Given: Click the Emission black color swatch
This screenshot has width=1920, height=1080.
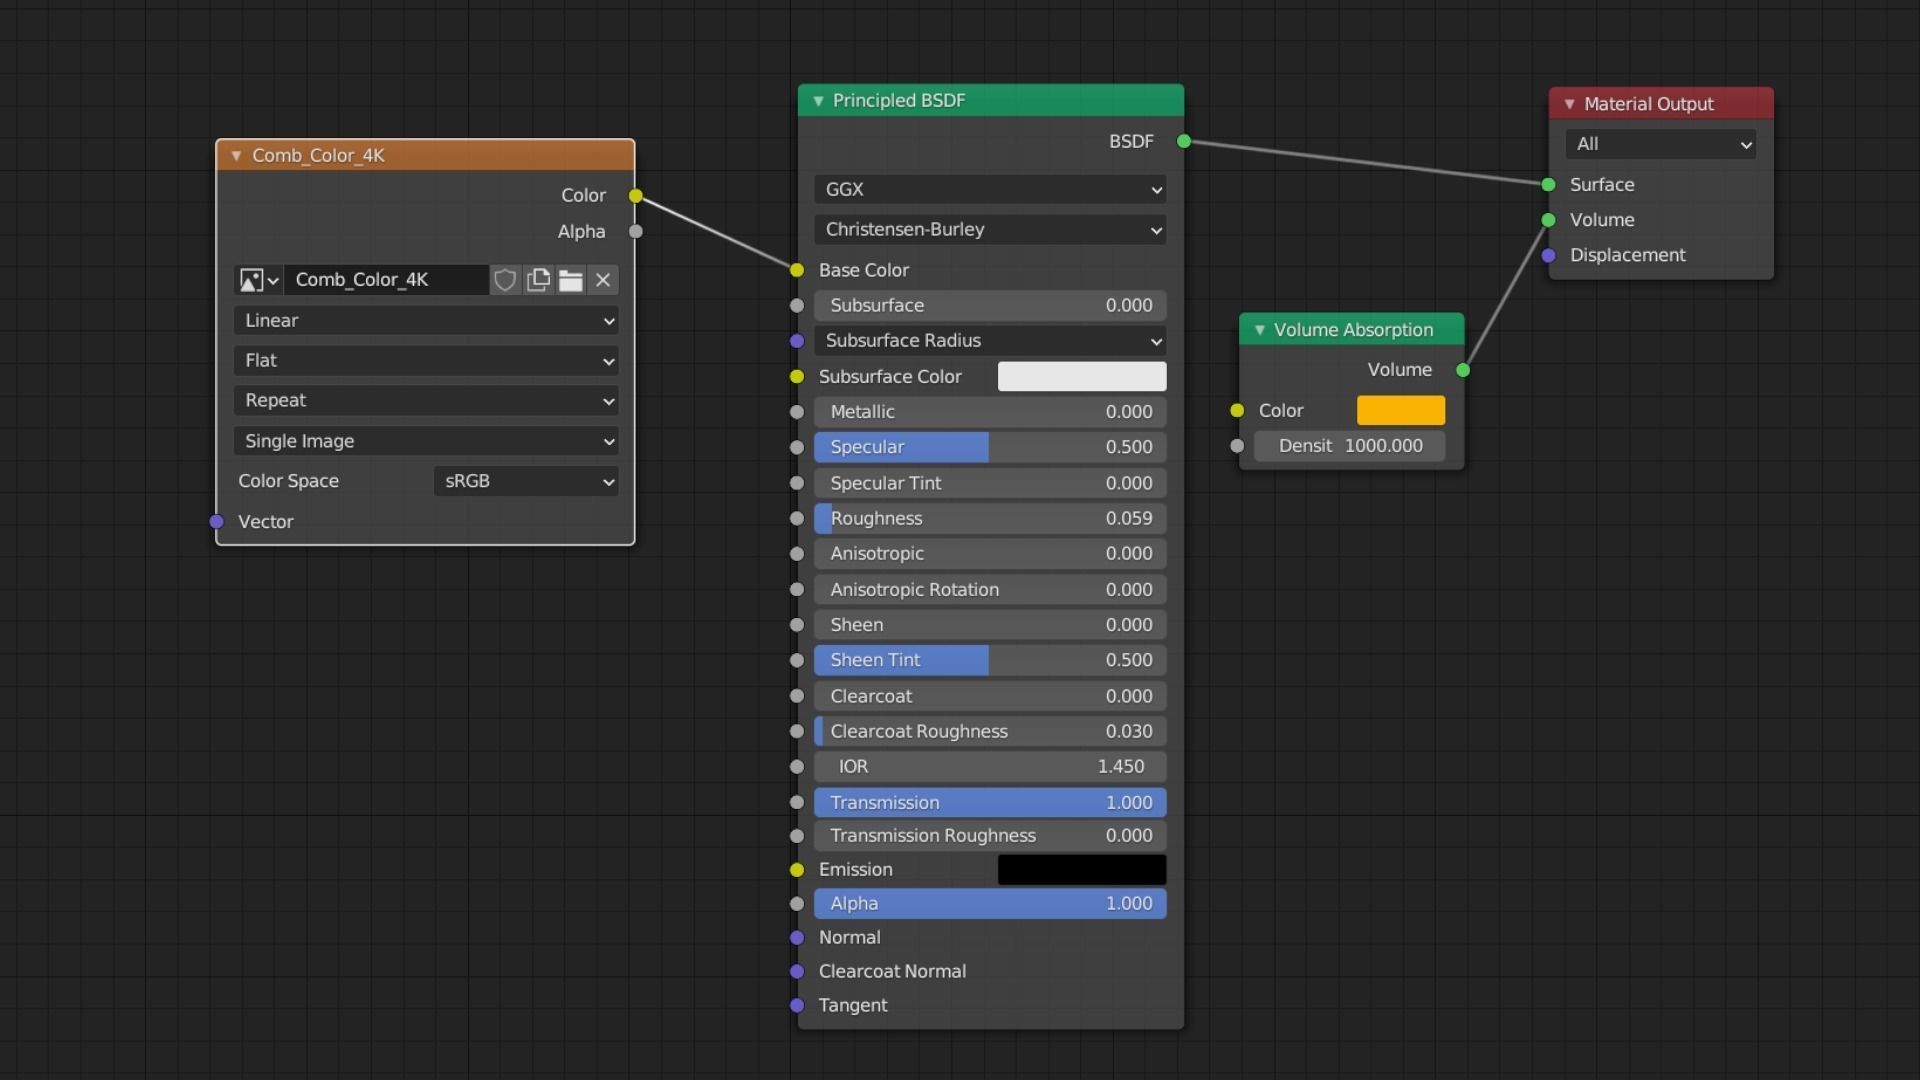Looking at the screenshot, I should [x=1081, y=870].
